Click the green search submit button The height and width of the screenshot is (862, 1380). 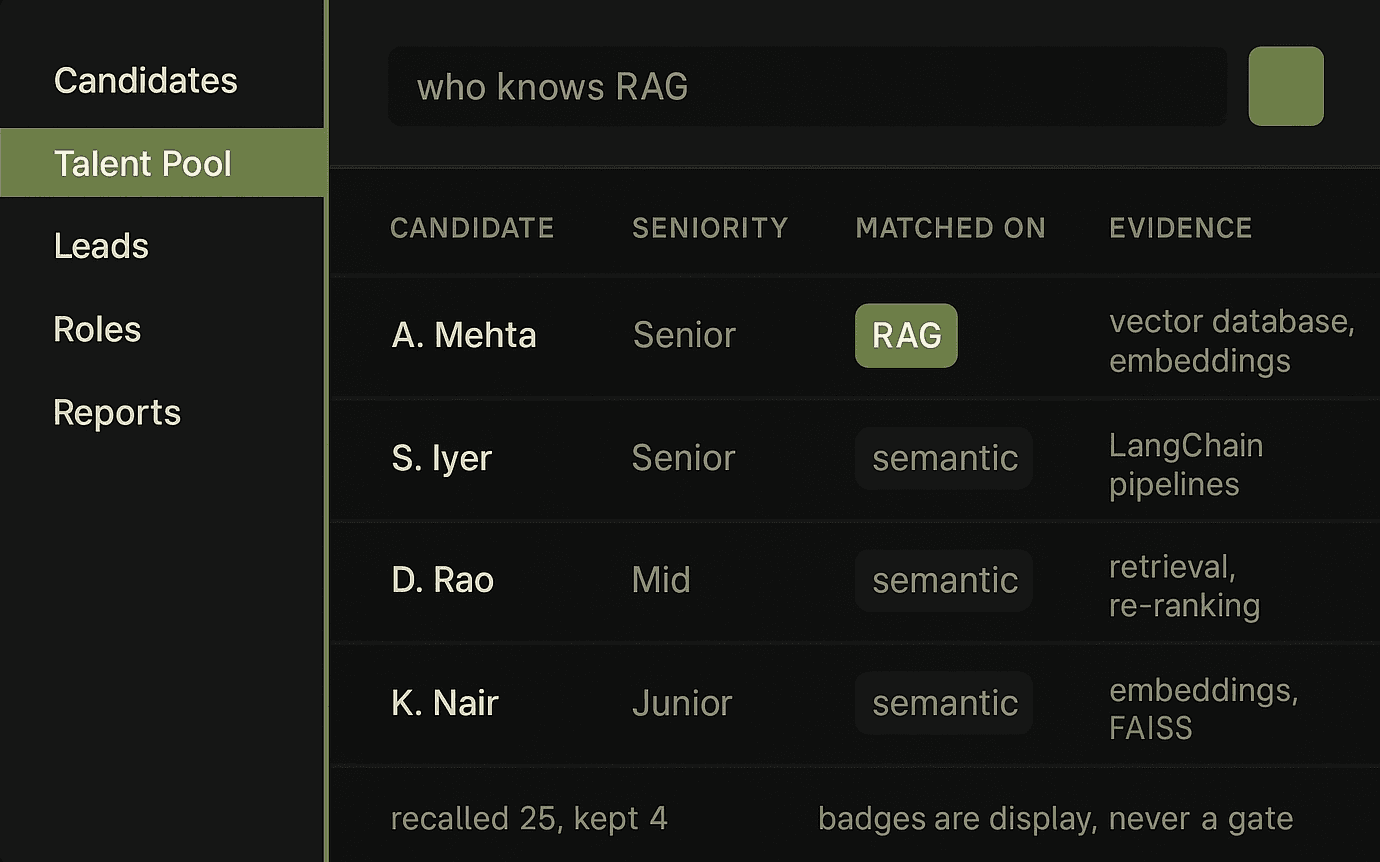click(1286, 86)
